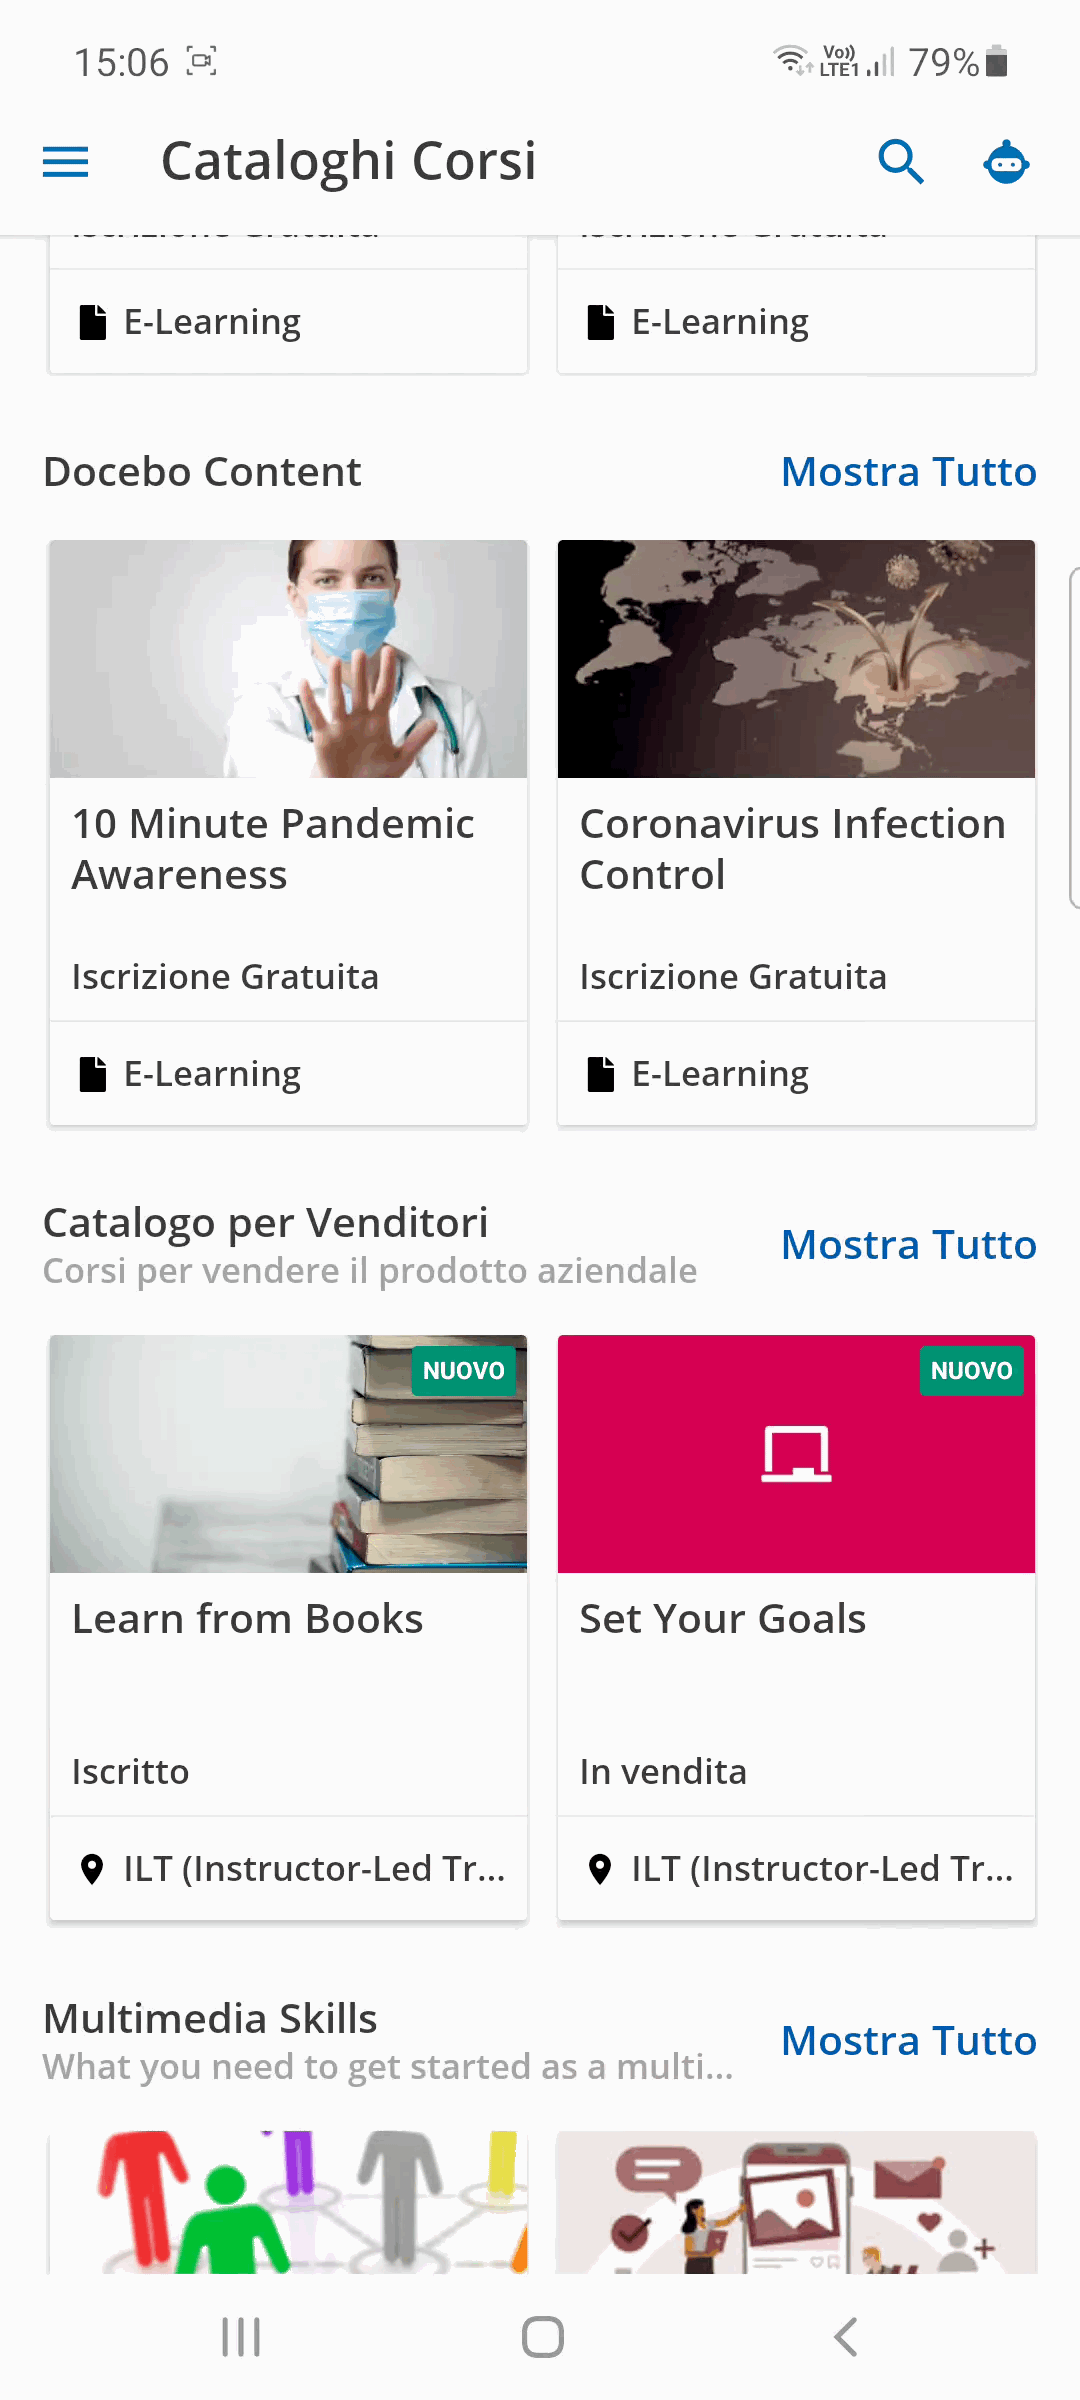
Task: Show all Docebo Content courses
Action: 908,472
